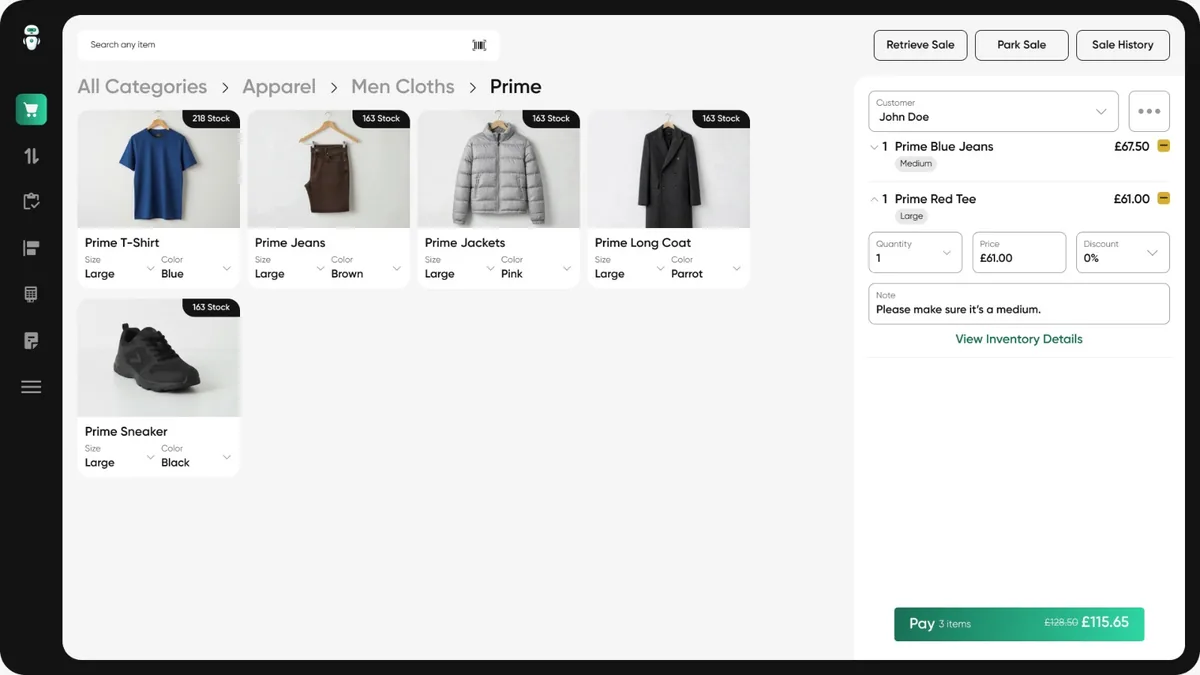The image size is (1200, 675).
Task: Open Prime Jeans Size dropdown
Action: click(289, 267)
